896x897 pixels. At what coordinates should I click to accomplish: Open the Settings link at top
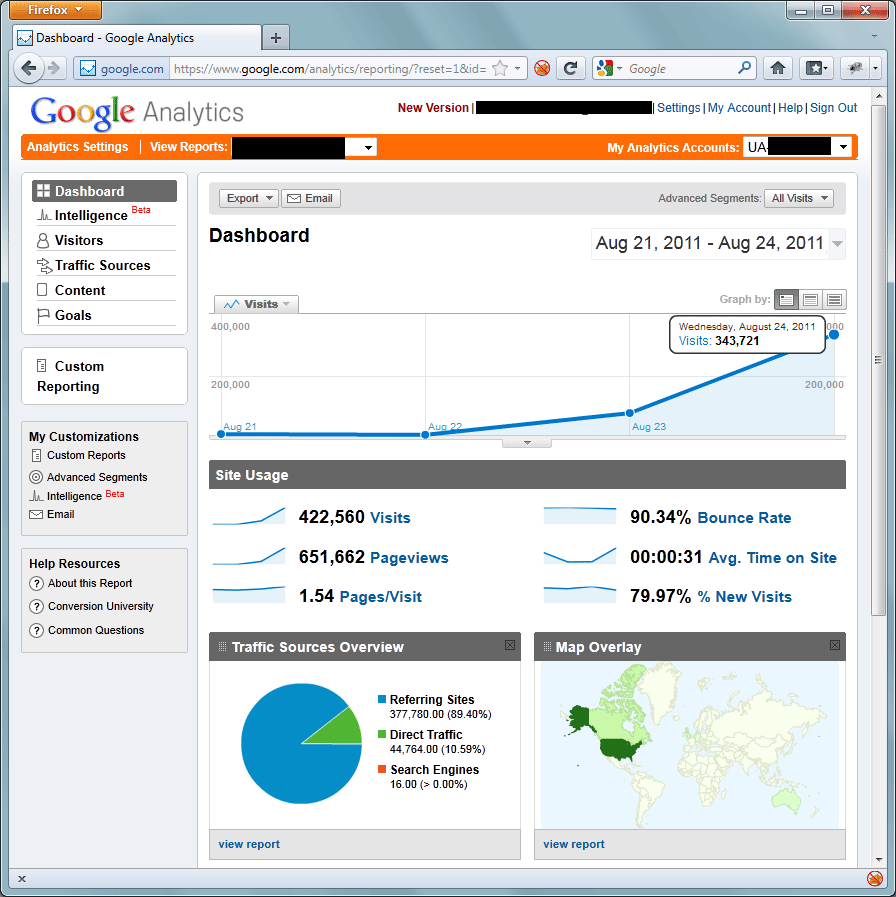(x=679, y=108)
